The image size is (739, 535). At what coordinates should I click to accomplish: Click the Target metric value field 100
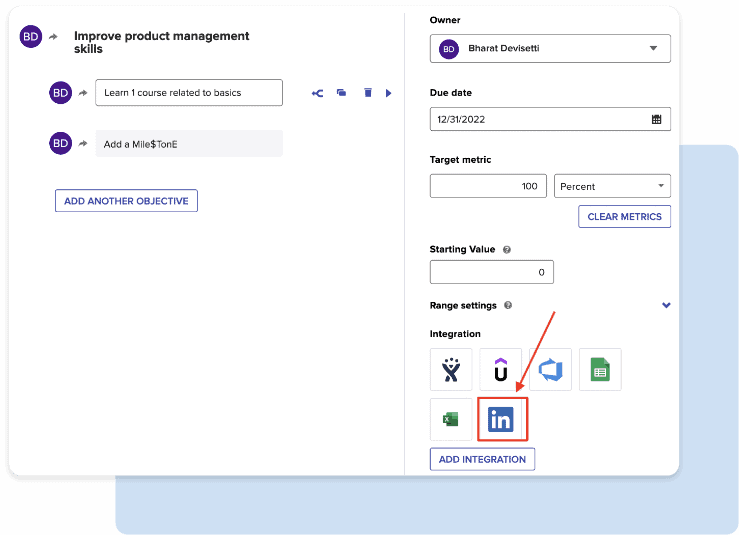pyautogui.click(x=488, y=186)
